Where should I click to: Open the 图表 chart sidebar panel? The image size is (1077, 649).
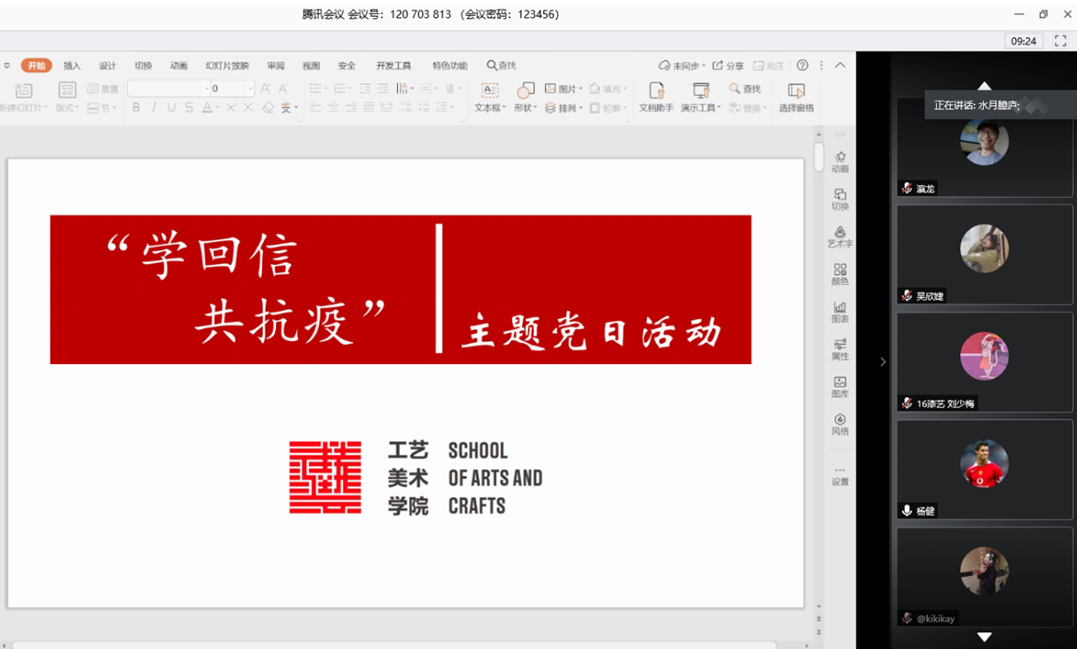coord(840,312)
